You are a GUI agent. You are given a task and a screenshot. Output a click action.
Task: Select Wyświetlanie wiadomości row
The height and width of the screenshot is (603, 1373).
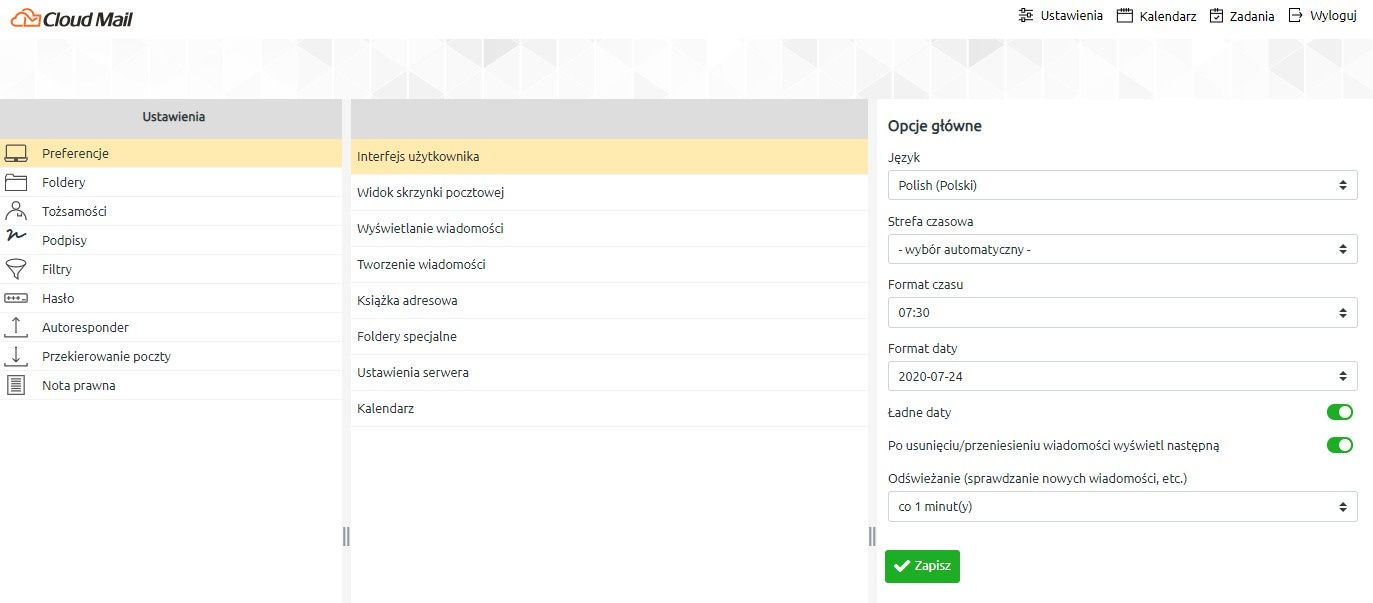coord(609,229)
